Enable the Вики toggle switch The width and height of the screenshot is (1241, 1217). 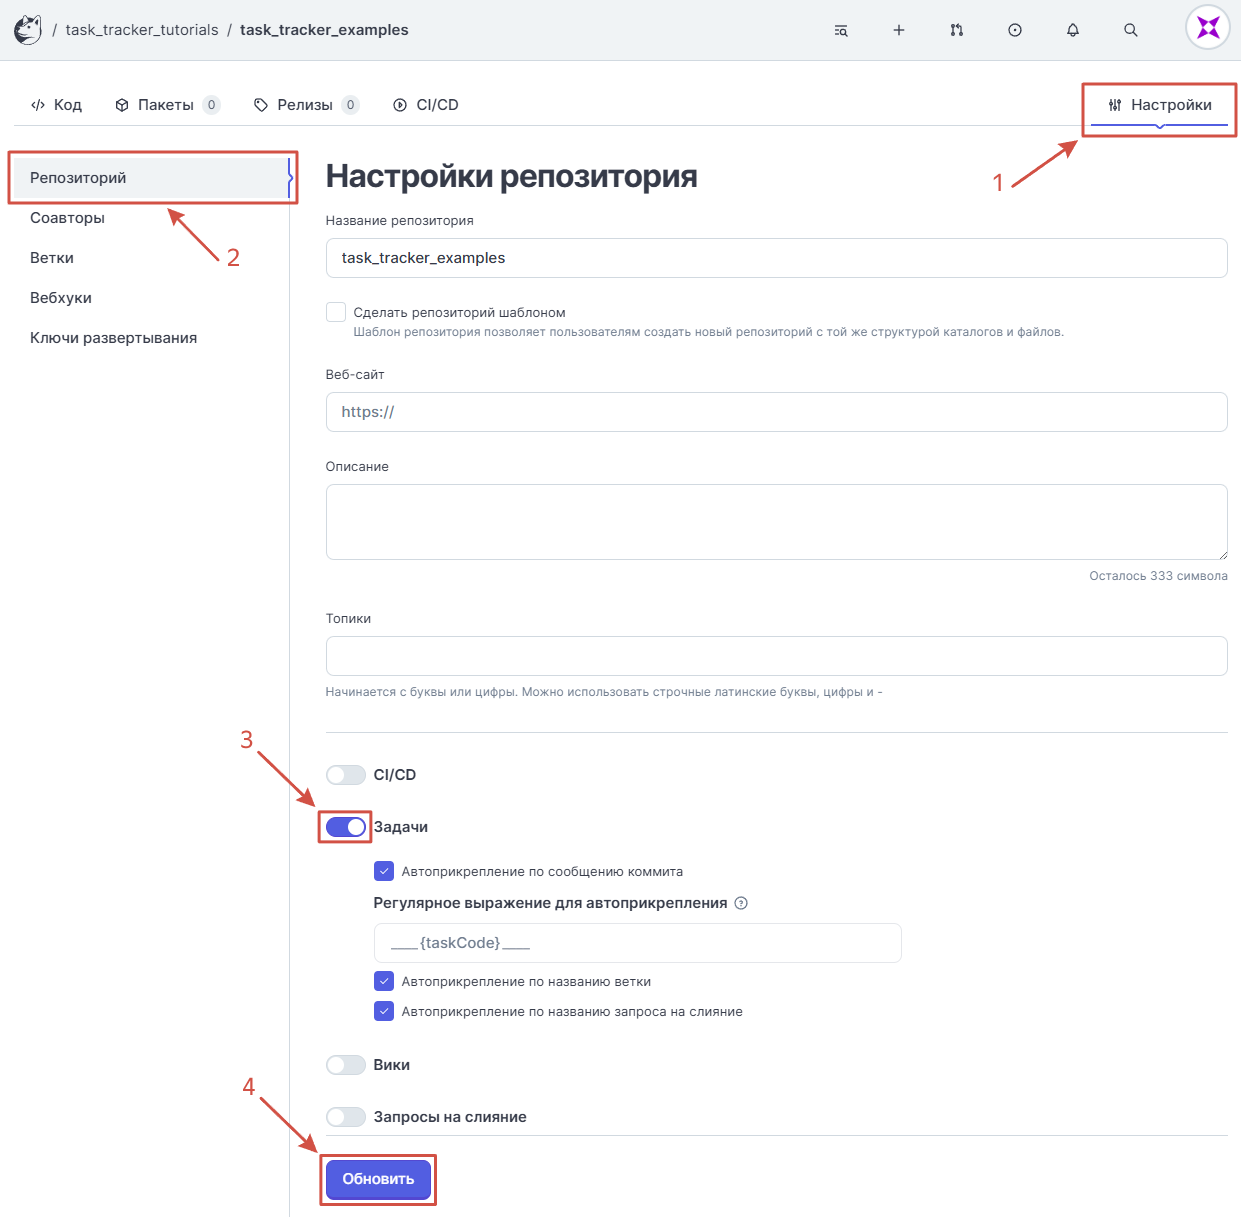(346, 1065)
